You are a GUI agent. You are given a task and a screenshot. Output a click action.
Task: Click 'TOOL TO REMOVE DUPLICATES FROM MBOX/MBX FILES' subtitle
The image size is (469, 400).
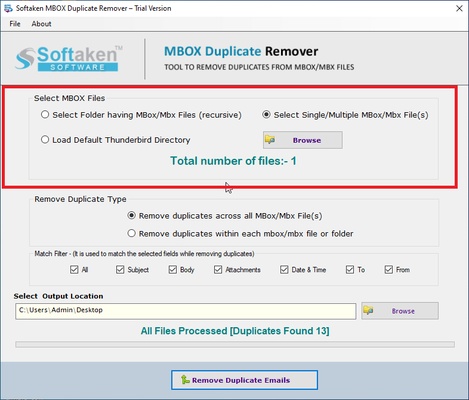[259, 67]
